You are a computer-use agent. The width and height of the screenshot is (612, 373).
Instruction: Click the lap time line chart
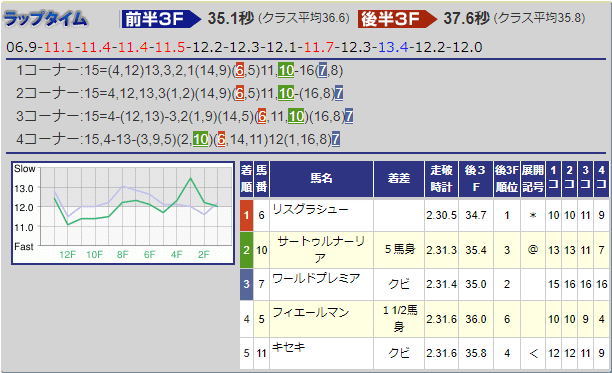(123, 213)
